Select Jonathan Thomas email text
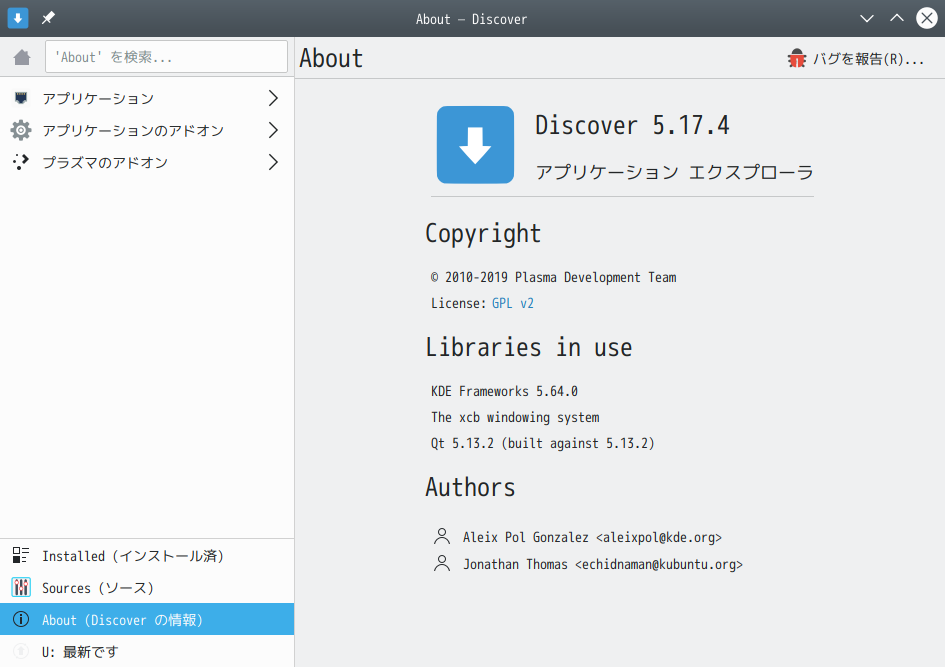The image size is (945, 667). pyautogui.click(x=659, y=565)
